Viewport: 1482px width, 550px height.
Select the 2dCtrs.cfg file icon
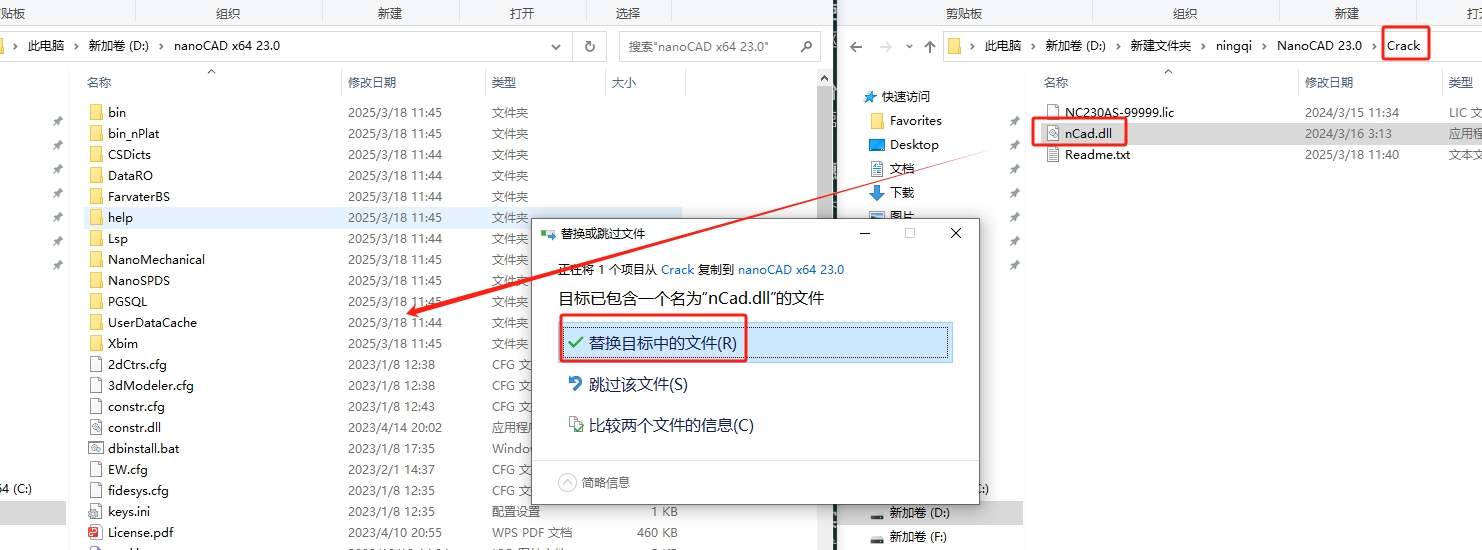96,364
